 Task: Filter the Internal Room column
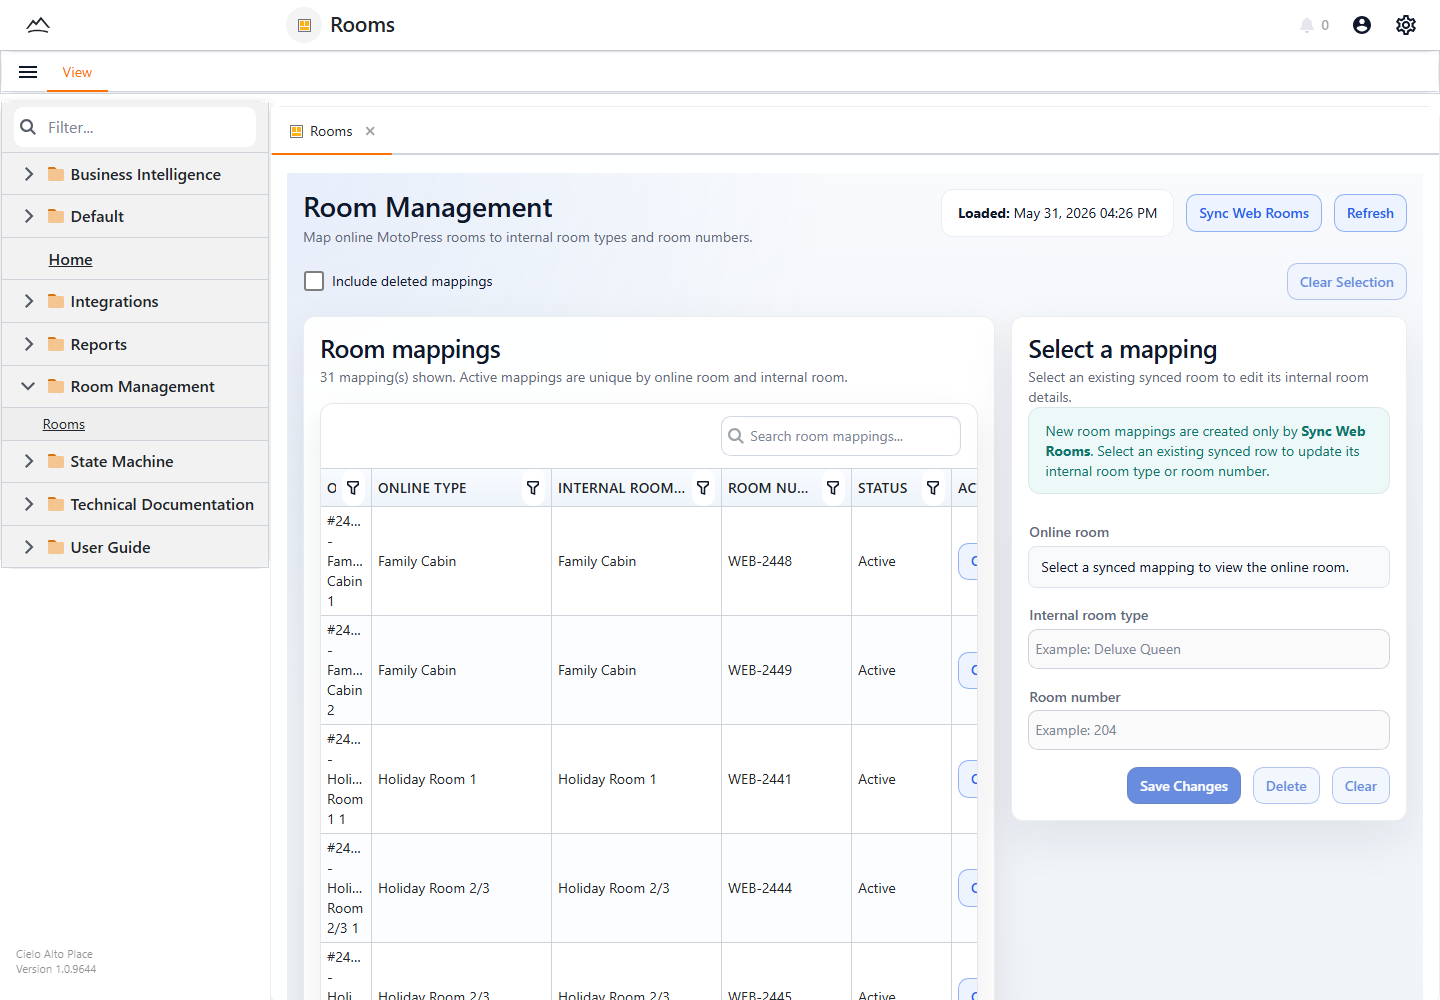(703, 488)
